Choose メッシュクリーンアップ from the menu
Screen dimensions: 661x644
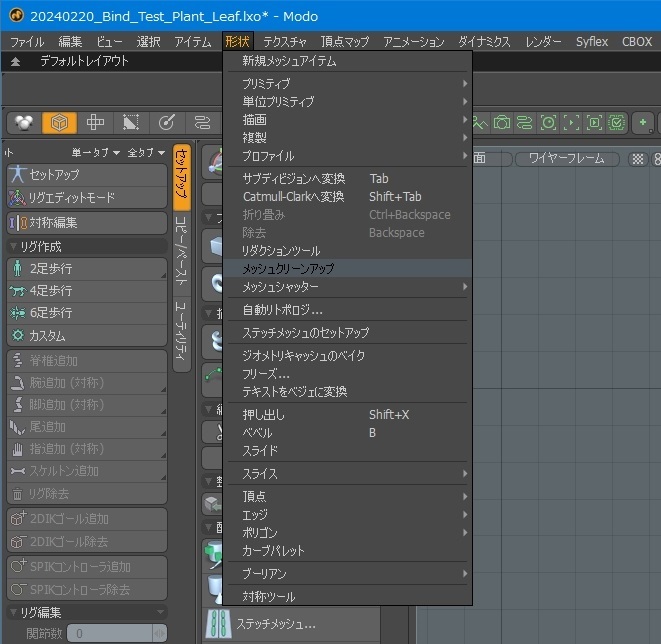pos(347,268)
